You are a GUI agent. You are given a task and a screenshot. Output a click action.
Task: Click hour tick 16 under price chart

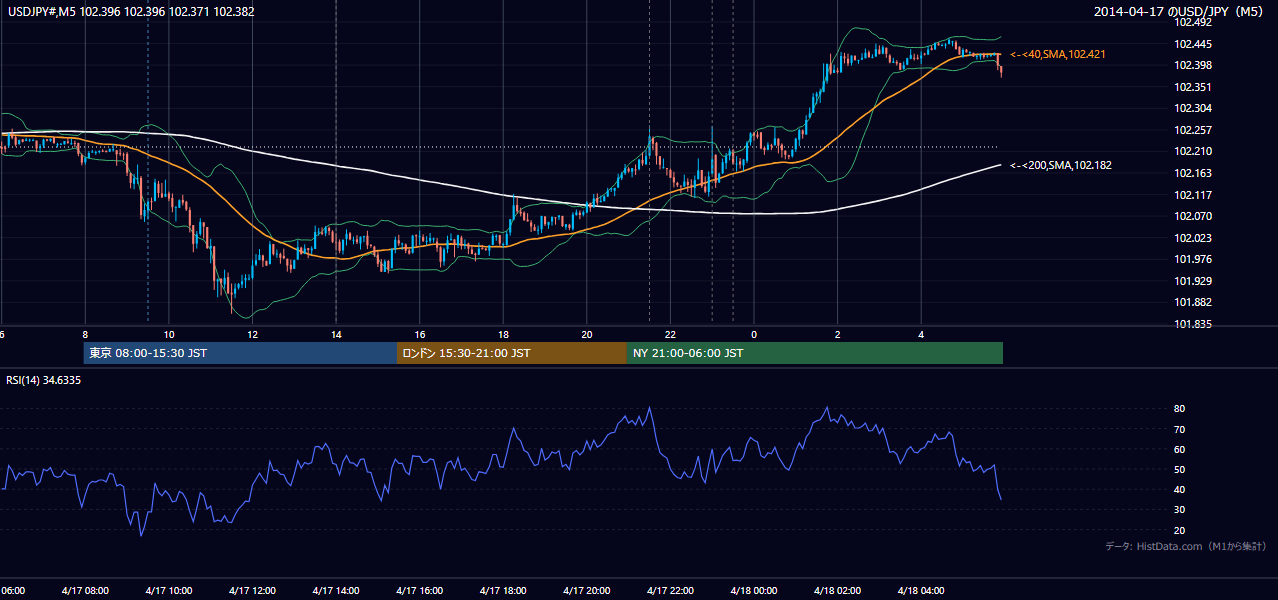tap(420, 334)
